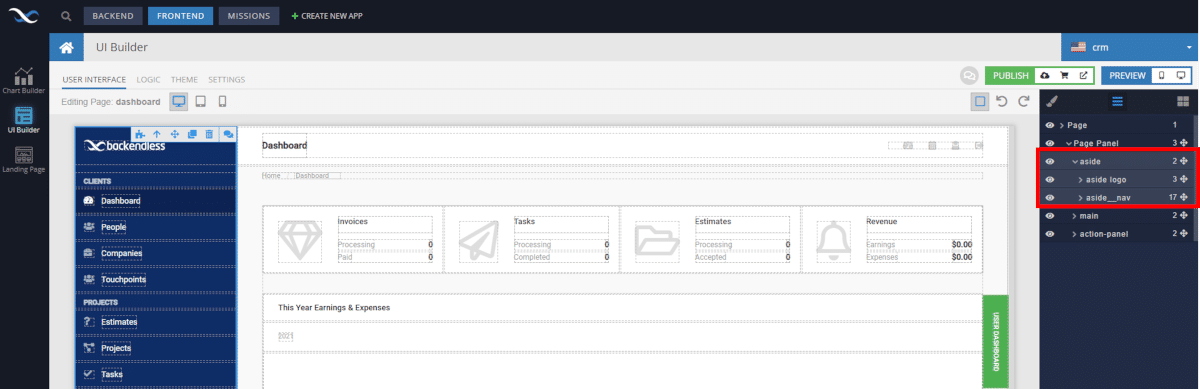Open the USER INTERFACE tab

coord(94,79)
